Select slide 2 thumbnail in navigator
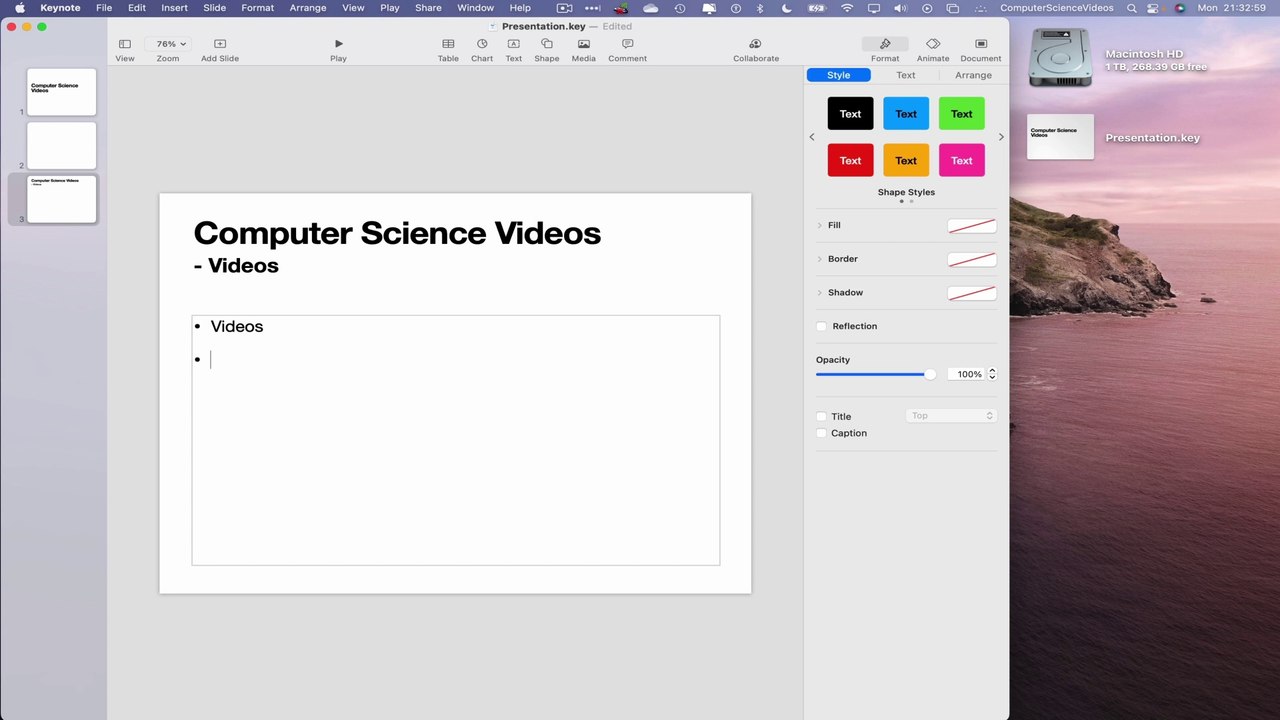The height and width of the screenshot is (720, 1280). 62,145
